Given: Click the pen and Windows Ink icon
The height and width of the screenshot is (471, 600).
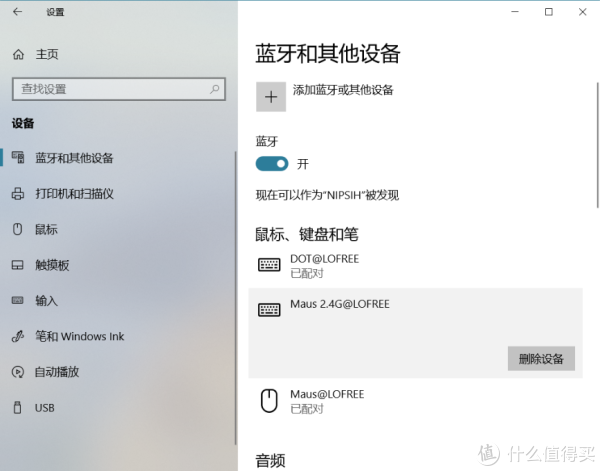Looking at the screenshot, I should point(18,336).
